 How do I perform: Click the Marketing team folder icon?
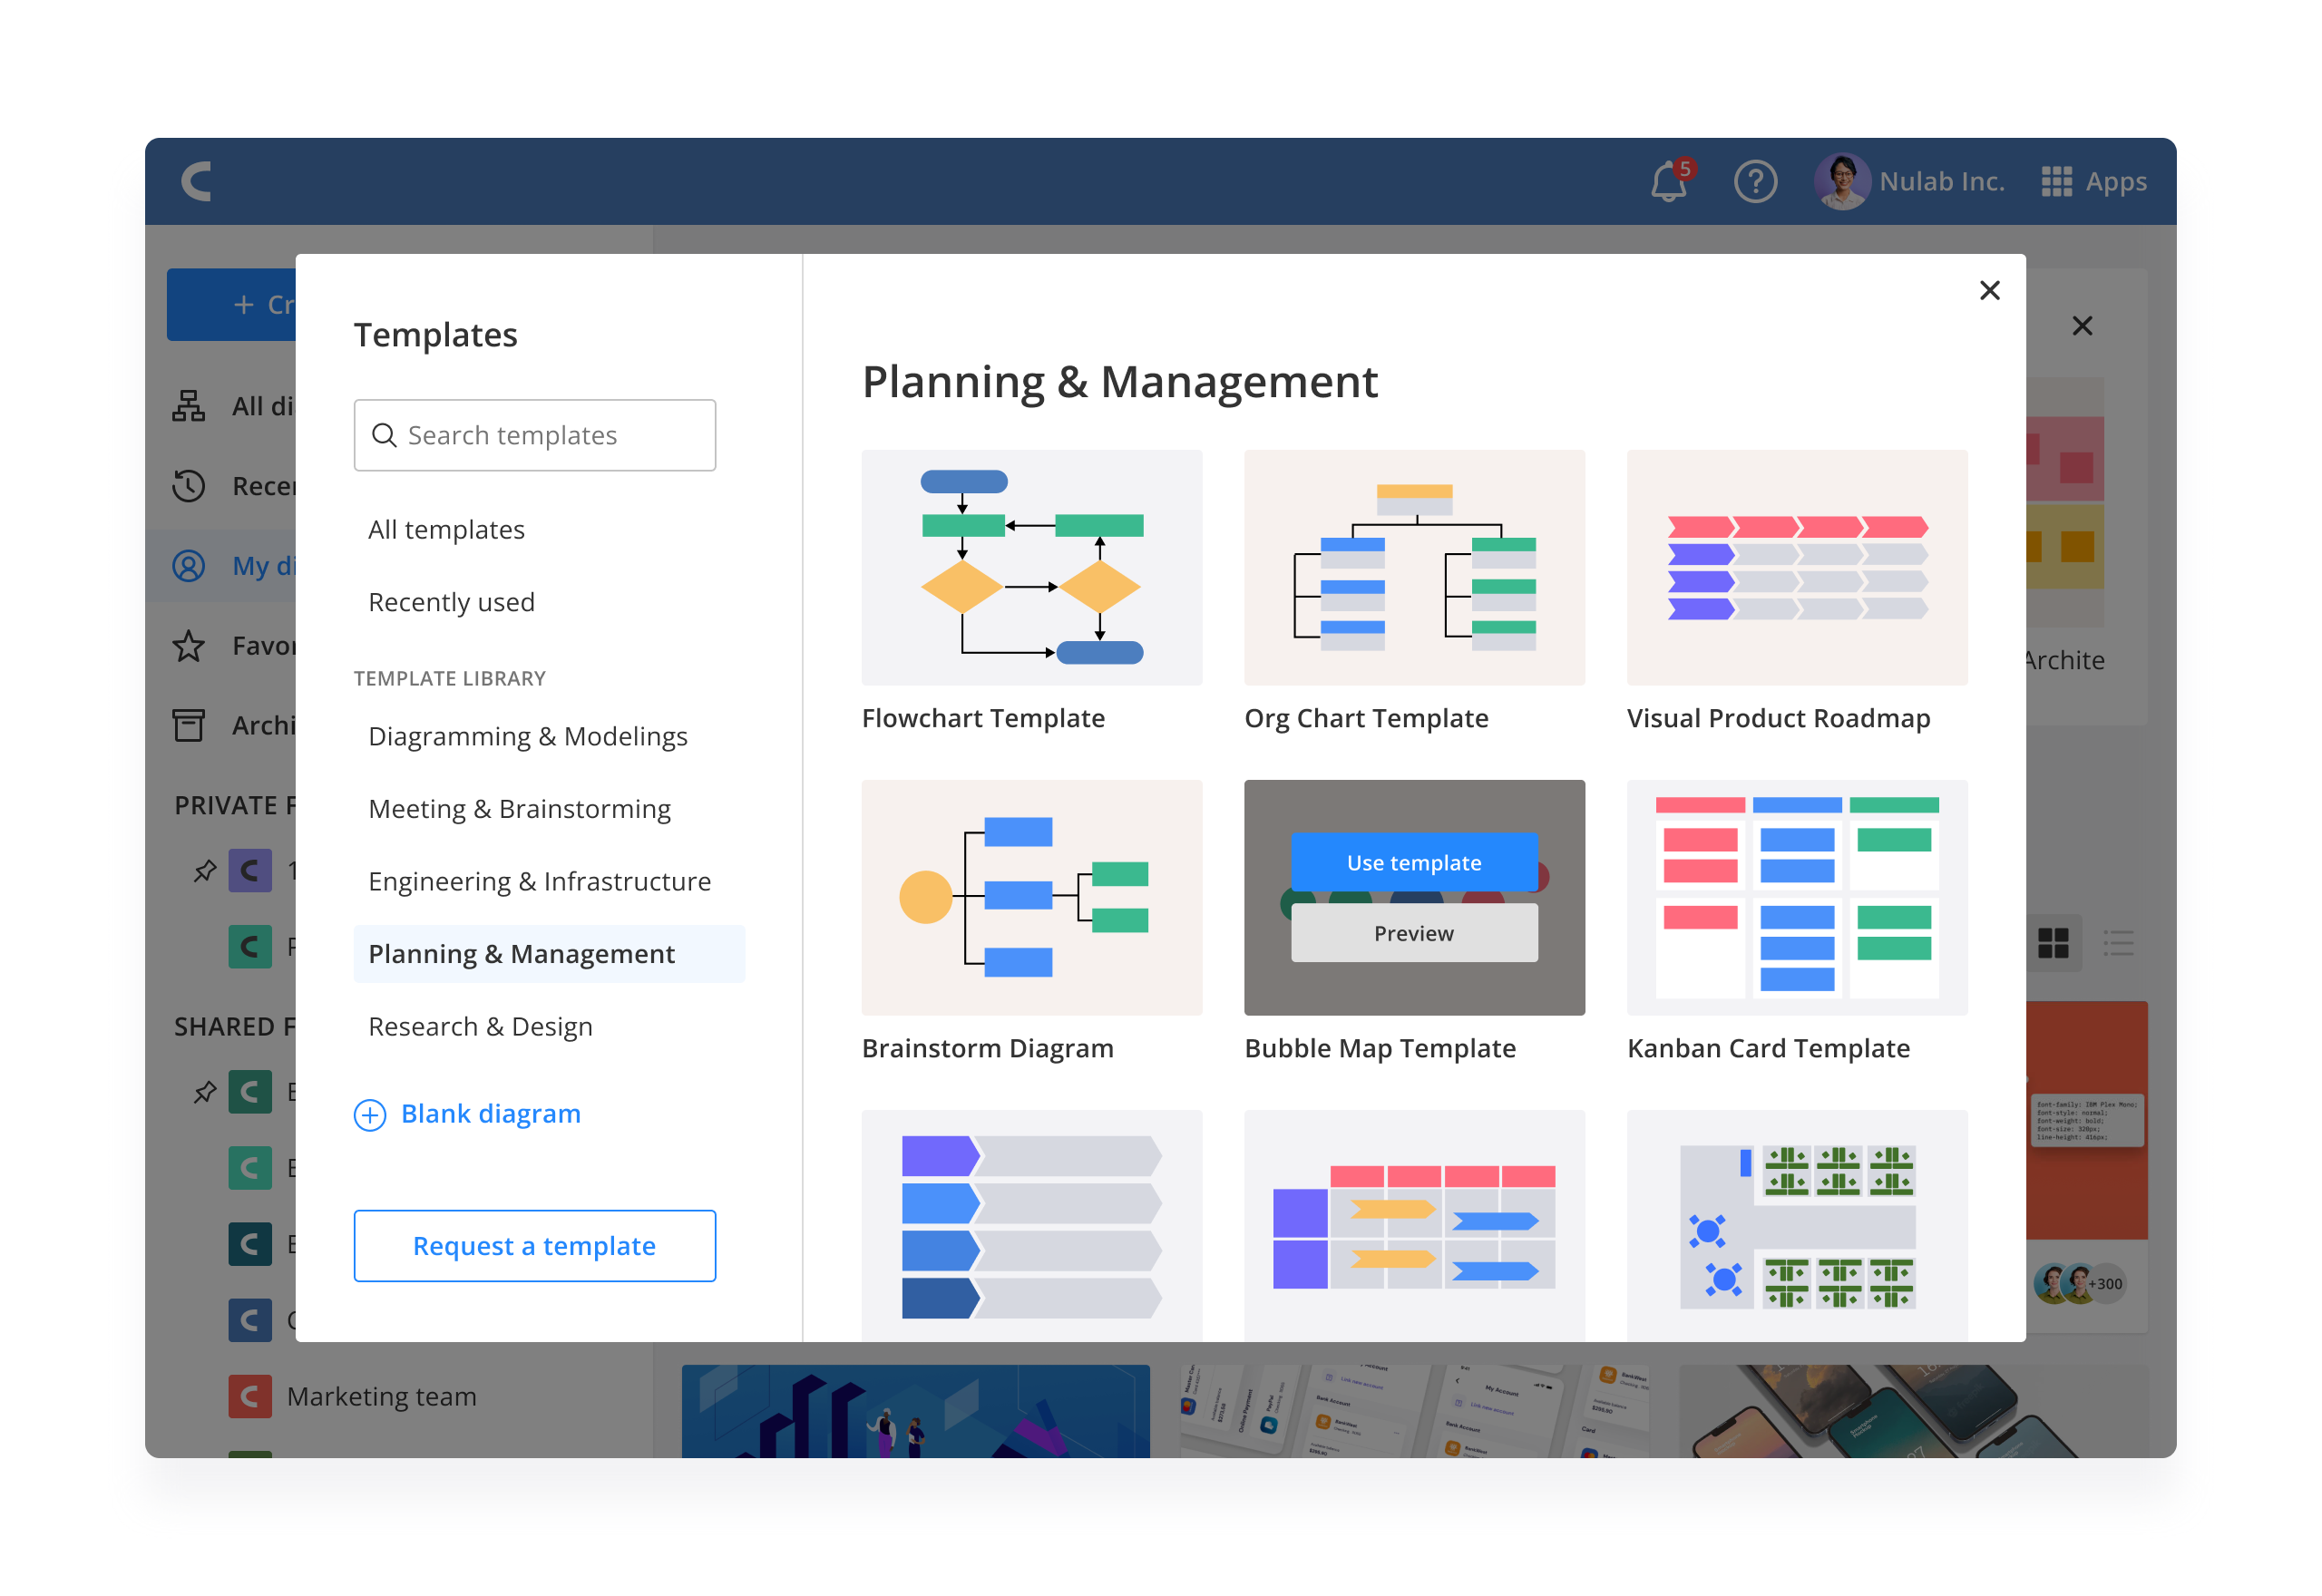[x=250, y=1396]
